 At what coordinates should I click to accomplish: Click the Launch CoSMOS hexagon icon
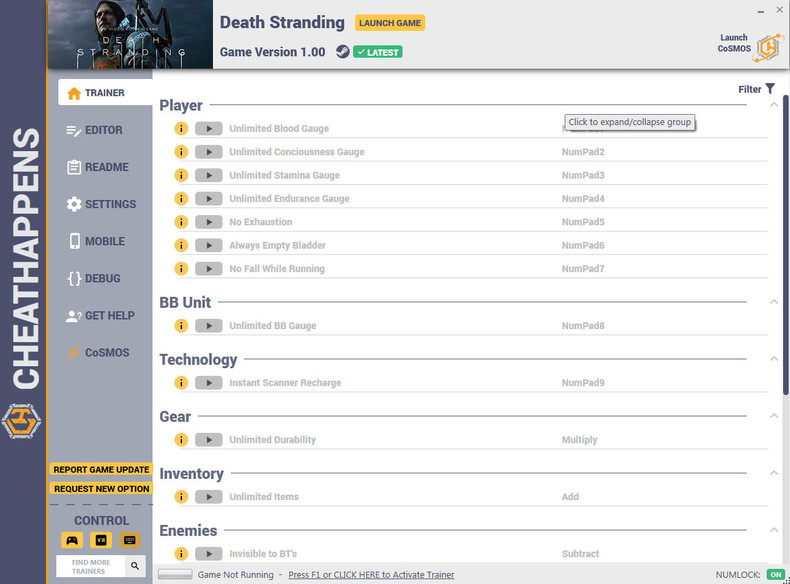(x=769, y=48)
